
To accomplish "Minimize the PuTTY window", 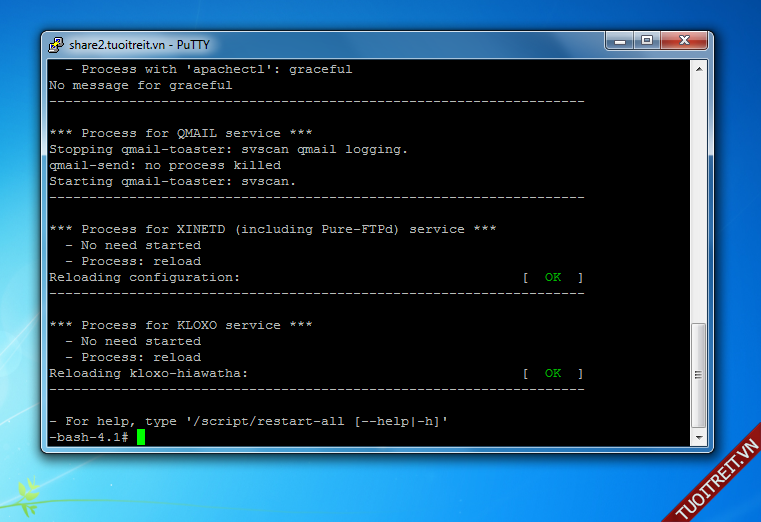I will point(618,41).
